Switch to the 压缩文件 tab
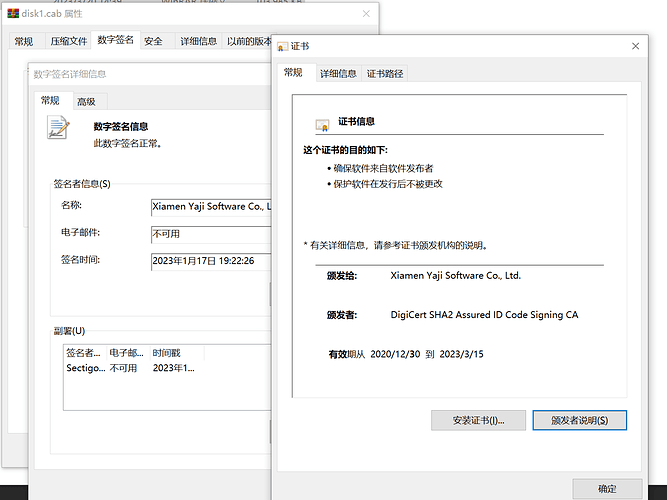This screenshot has height=500, width=667. tap(68, 41)
